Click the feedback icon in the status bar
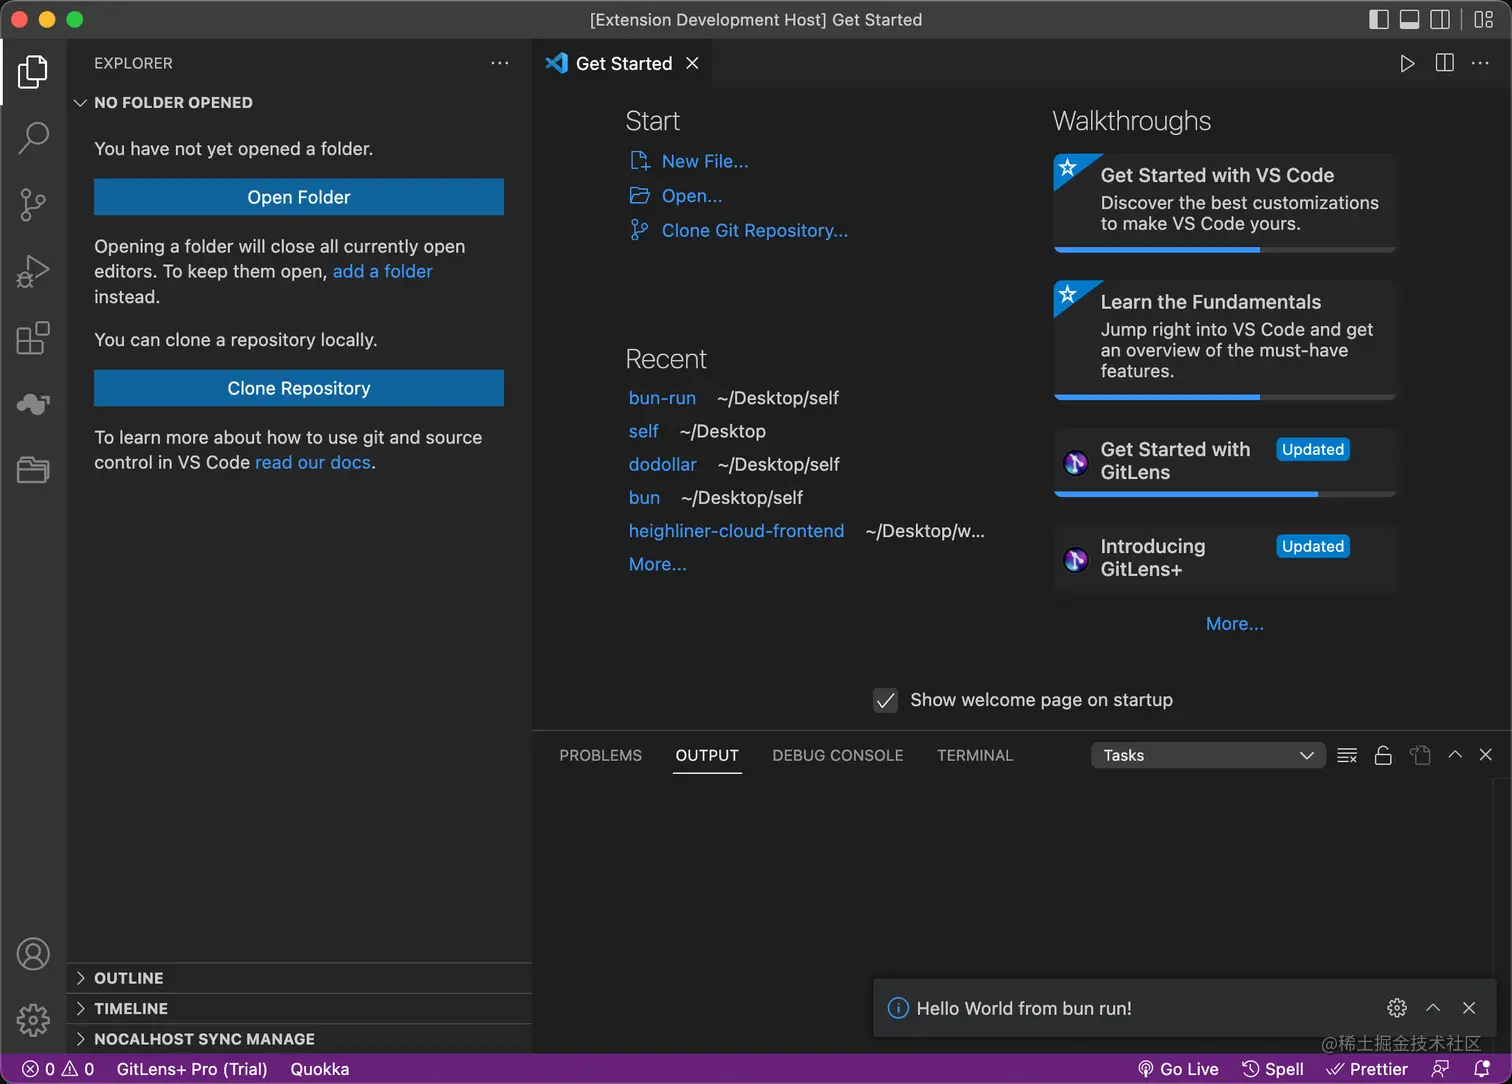The image size is (1512, 1084). click(1440, 1069)
